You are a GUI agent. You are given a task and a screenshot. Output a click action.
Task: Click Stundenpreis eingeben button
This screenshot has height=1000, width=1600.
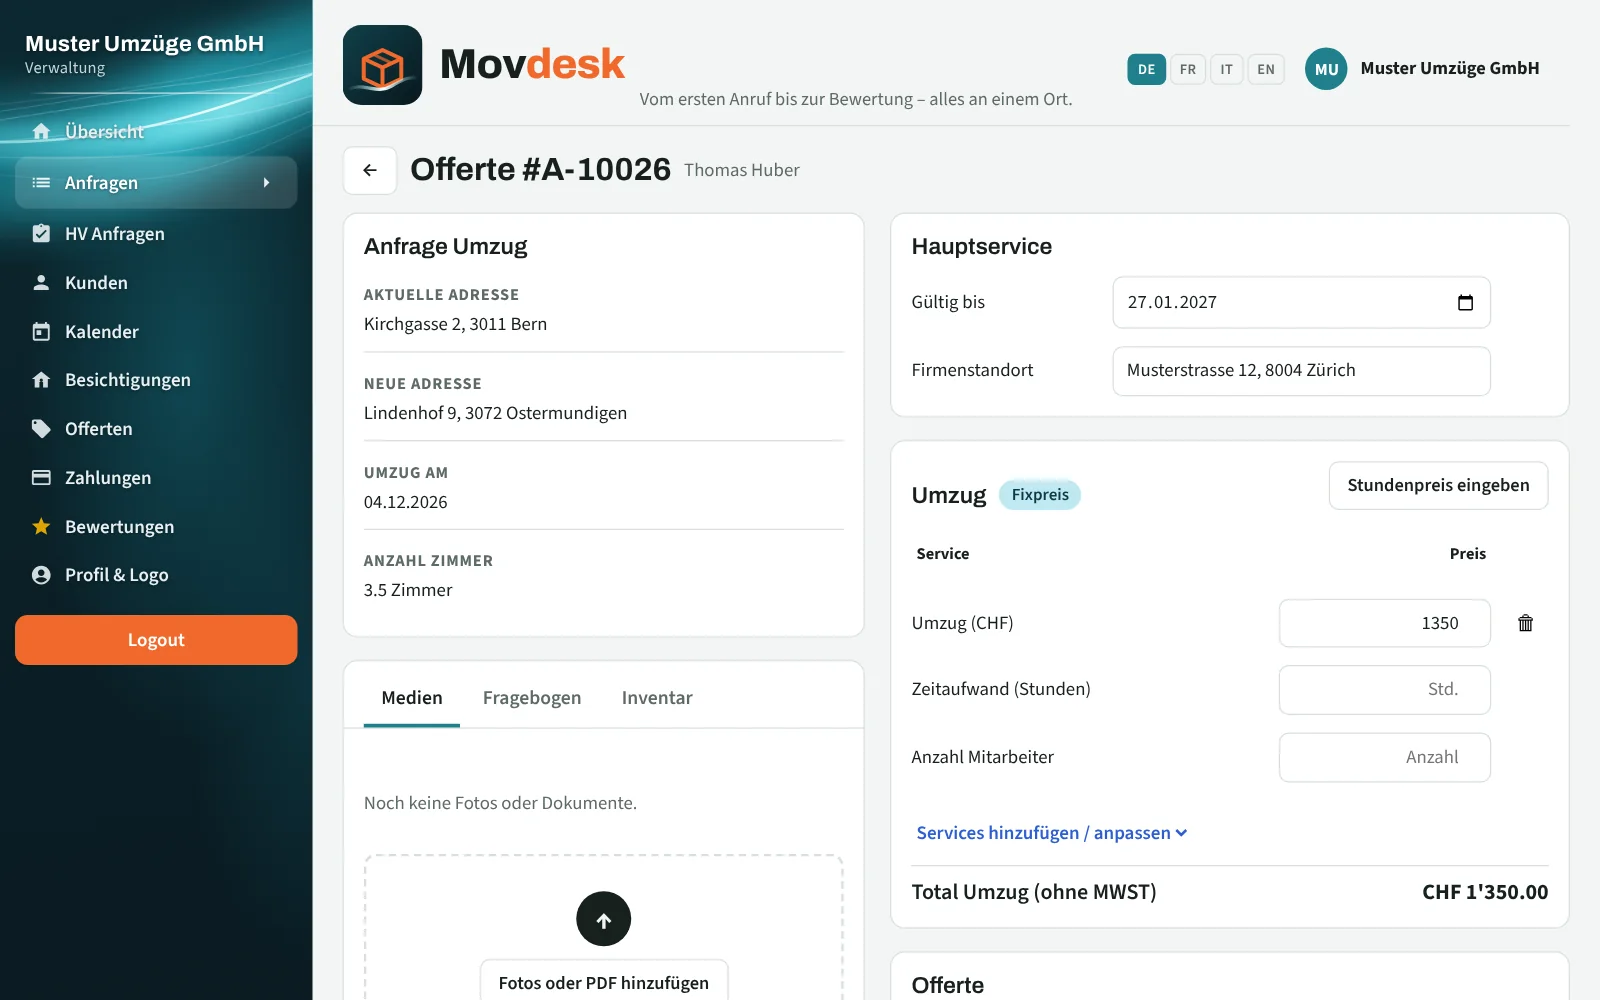pyautogui.click(x=1438, y=485)
